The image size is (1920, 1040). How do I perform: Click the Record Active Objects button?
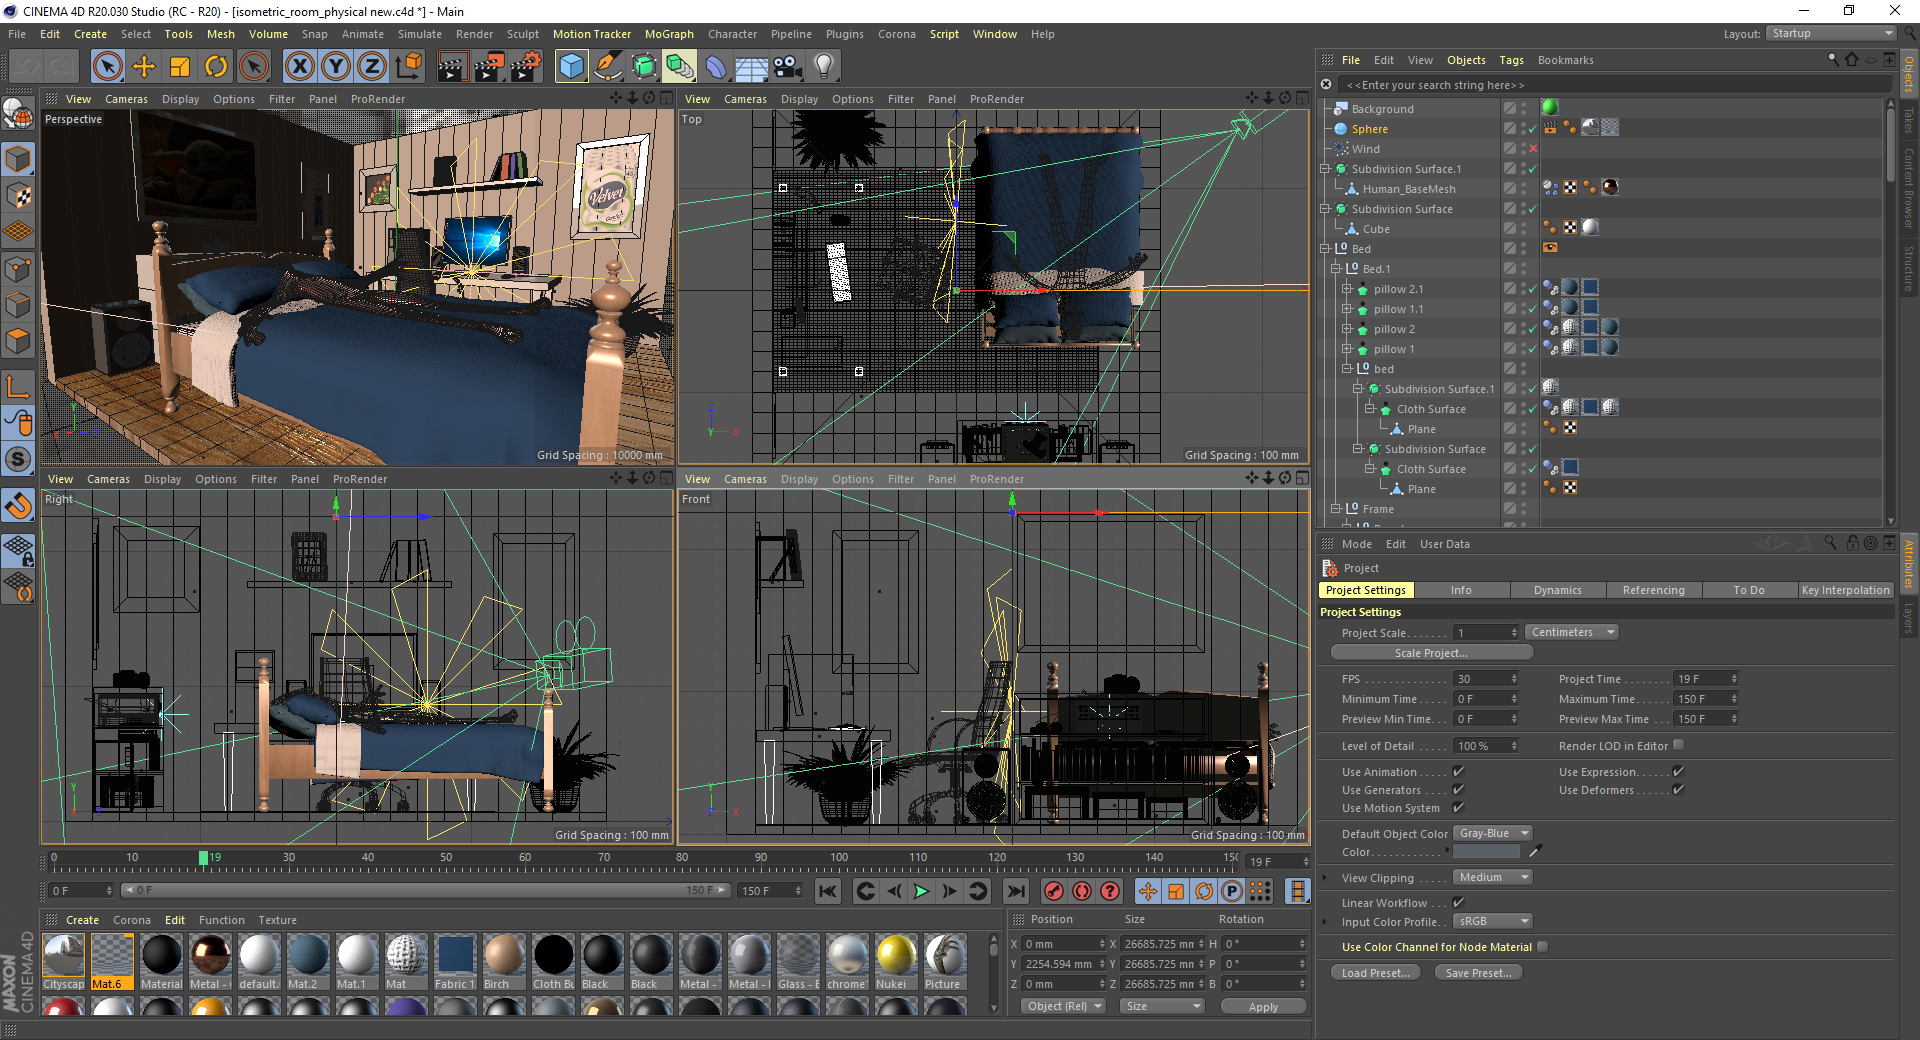(1053, 891)
